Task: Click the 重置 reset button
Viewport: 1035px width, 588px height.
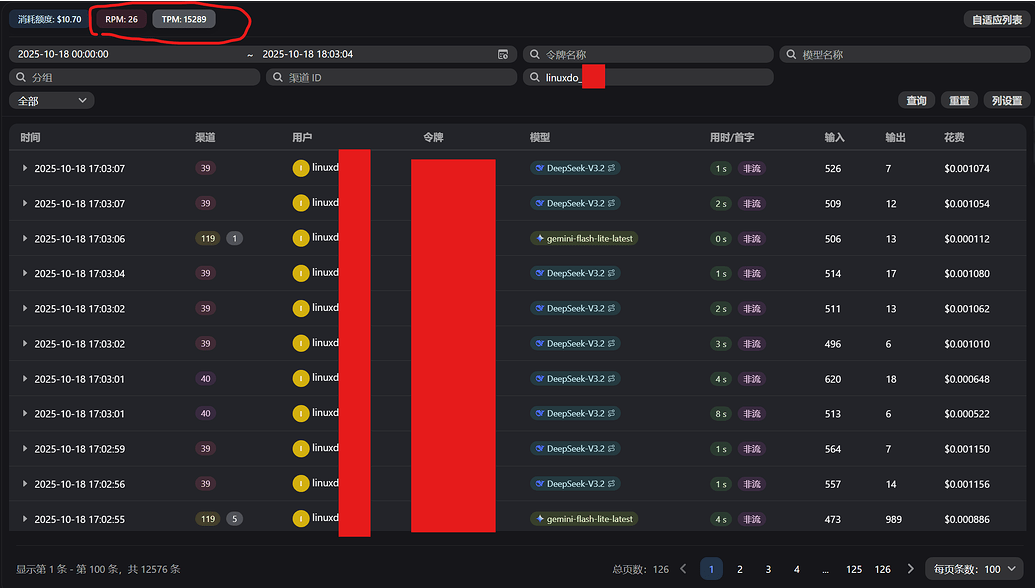Action: tap(959, 100)
